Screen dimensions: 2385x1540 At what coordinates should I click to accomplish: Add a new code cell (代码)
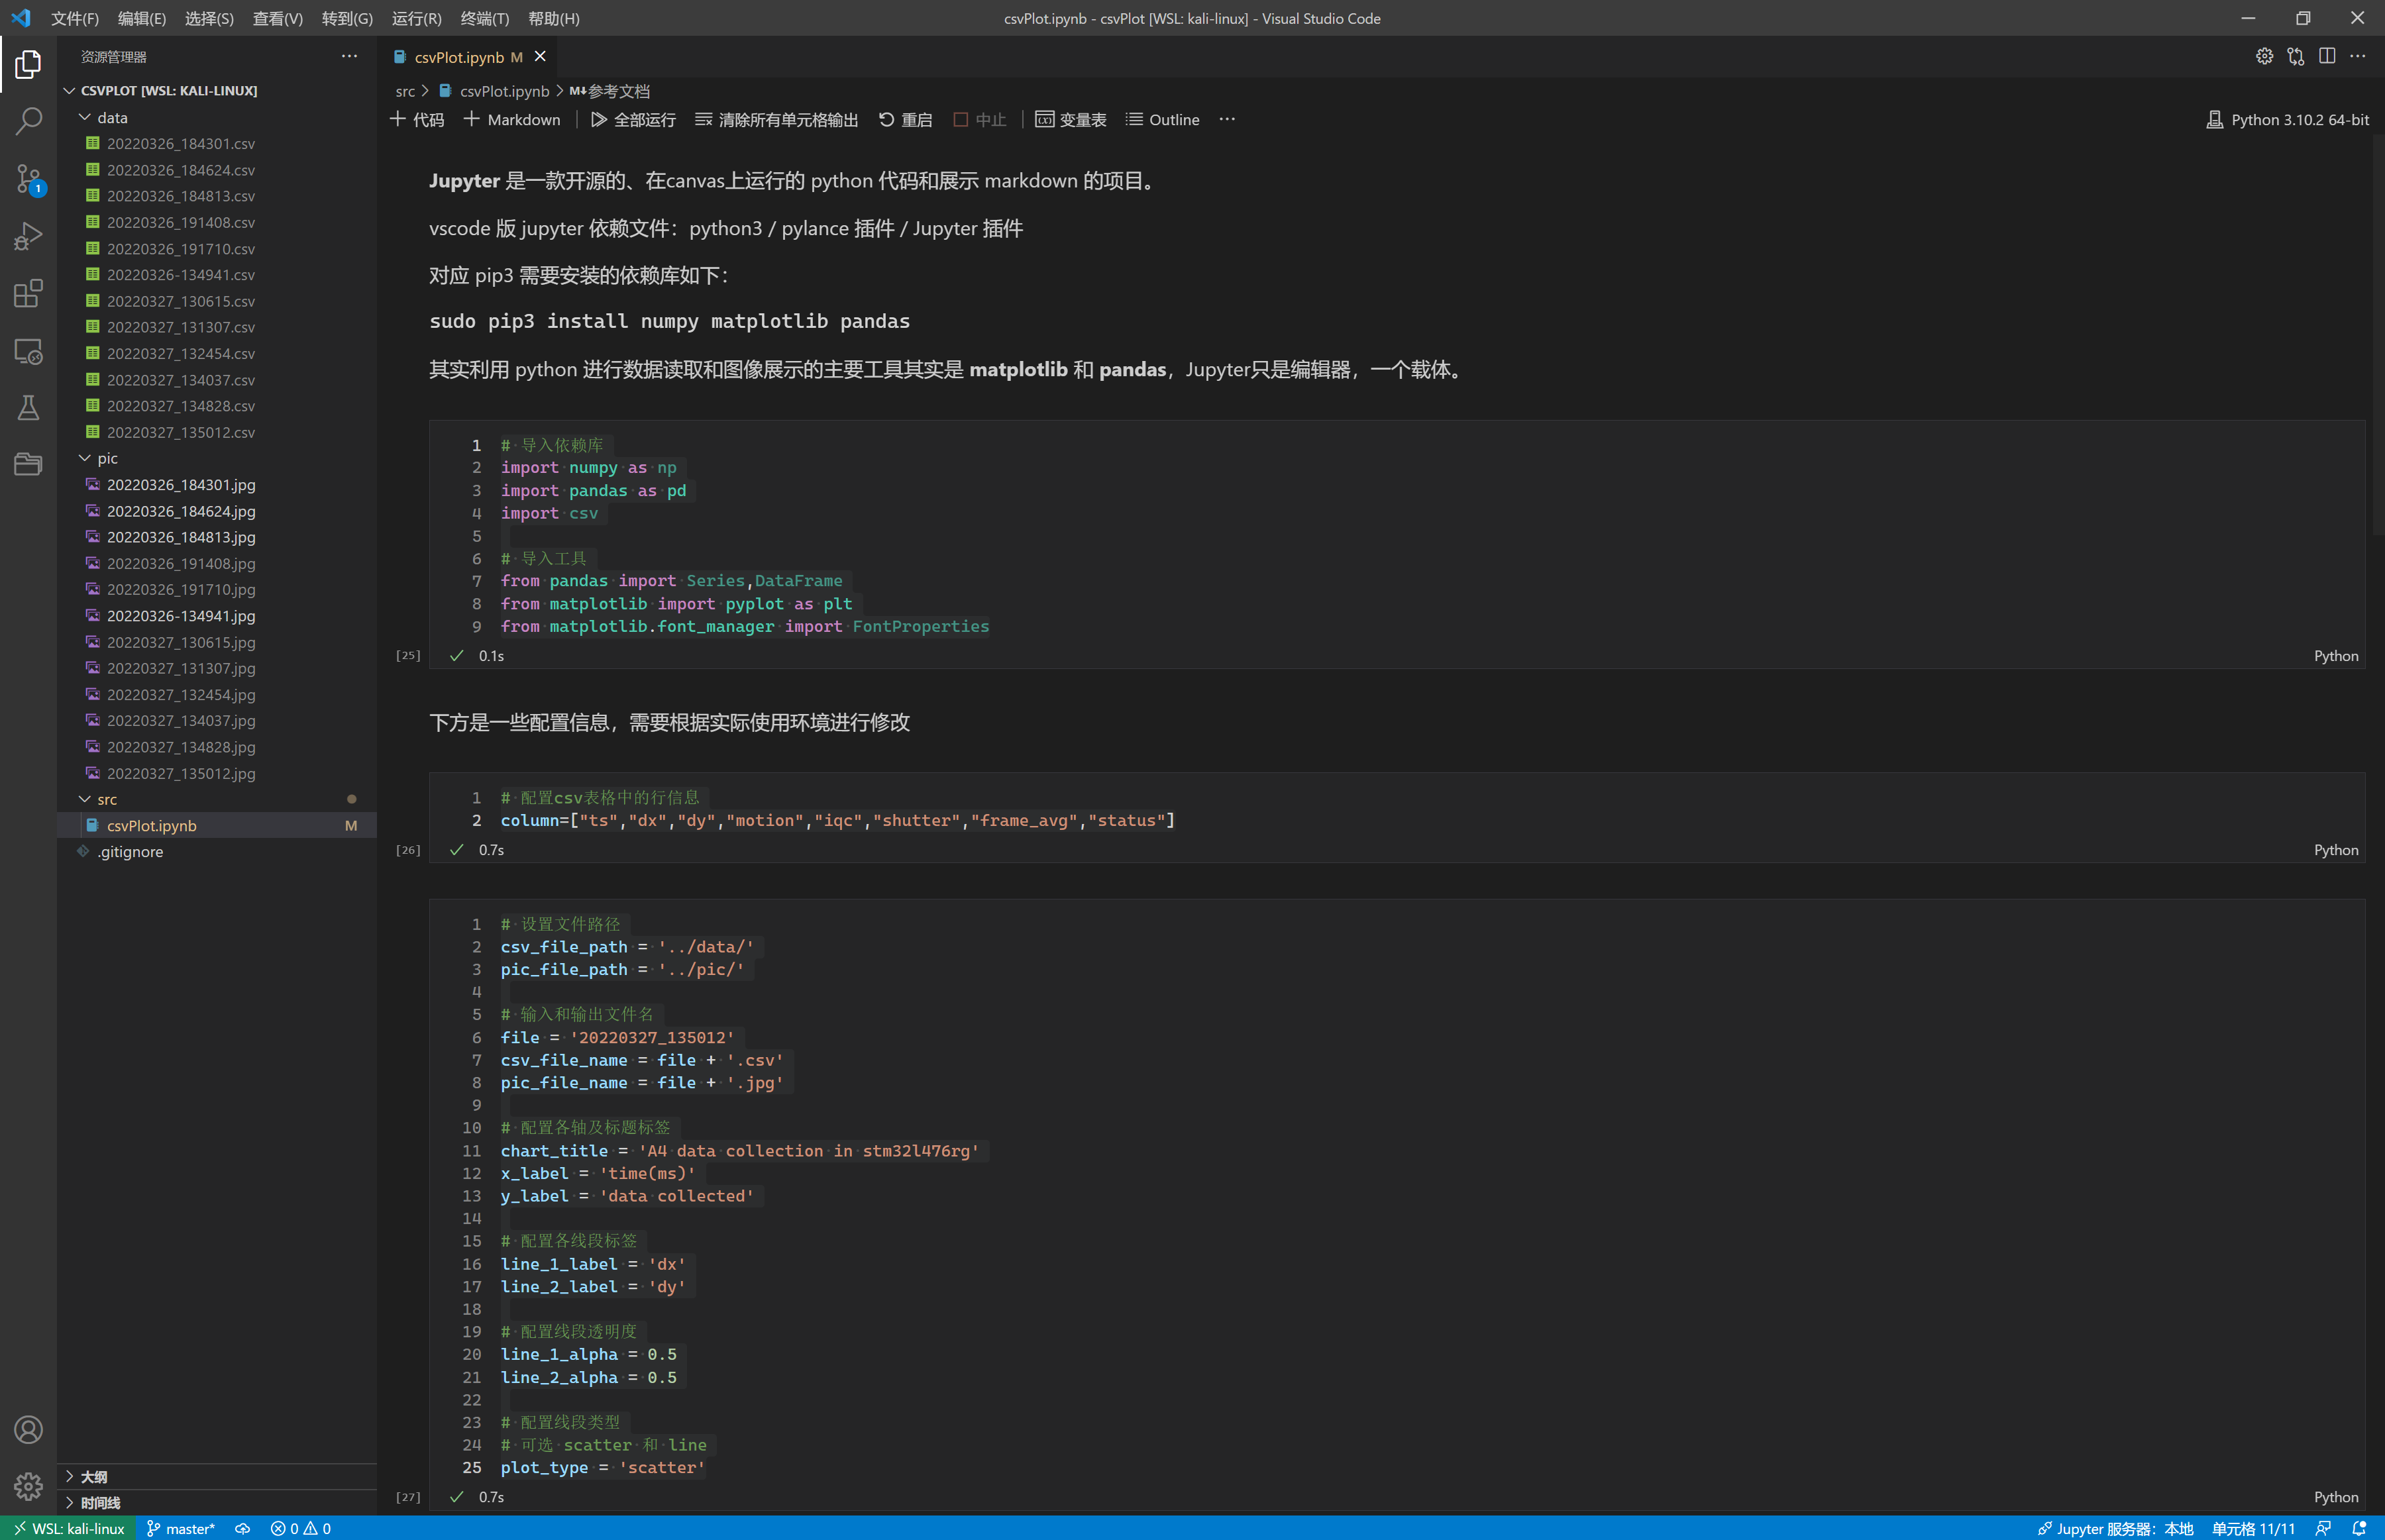click(x=417, y=120)
